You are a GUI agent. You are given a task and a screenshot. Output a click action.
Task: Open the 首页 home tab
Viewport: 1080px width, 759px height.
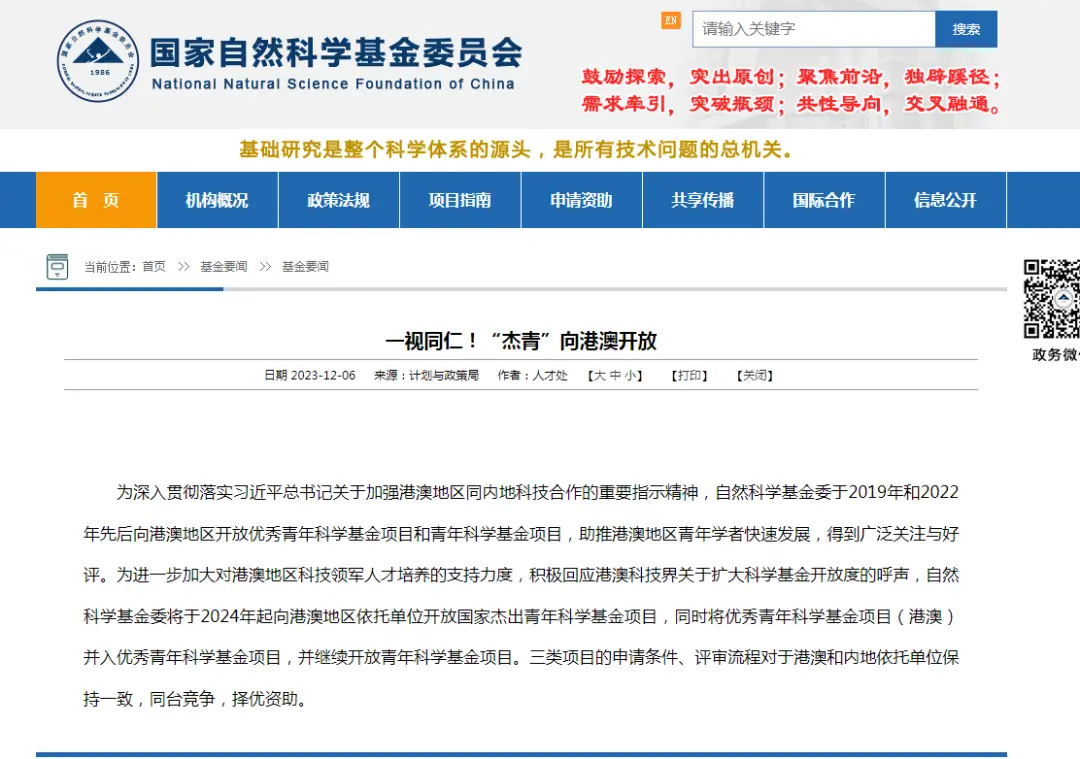click(96, 200)
